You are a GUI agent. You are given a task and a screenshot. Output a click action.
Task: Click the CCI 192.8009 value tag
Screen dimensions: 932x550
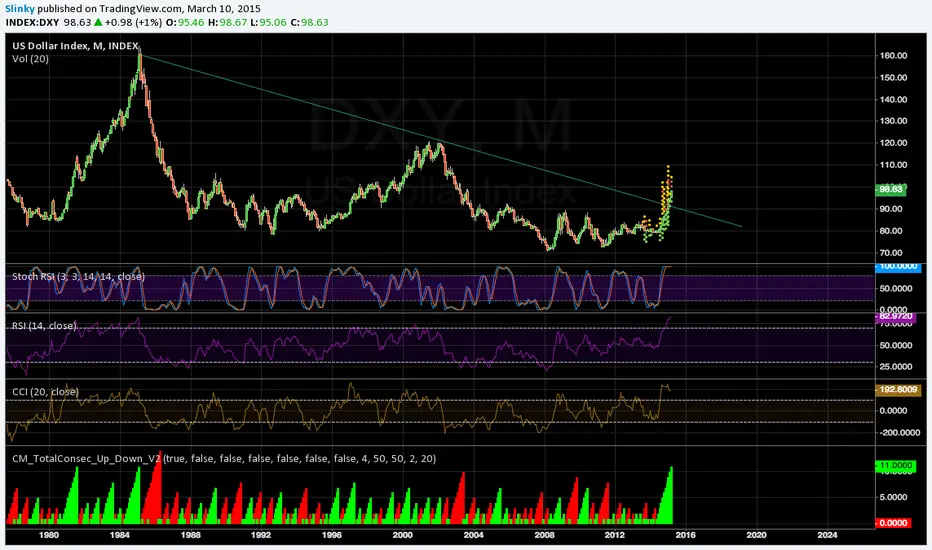click(x=898, y=390)
